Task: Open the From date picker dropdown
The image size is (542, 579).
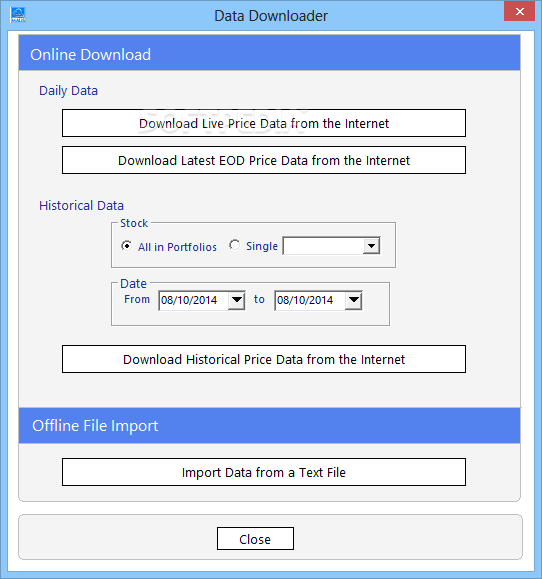Action: 236,300
